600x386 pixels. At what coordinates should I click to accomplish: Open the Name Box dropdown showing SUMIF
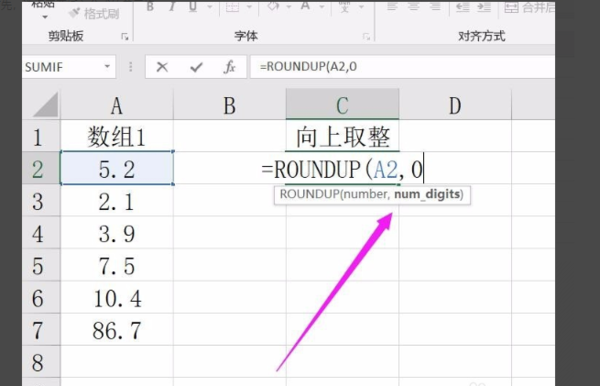(x=107, y=67)
